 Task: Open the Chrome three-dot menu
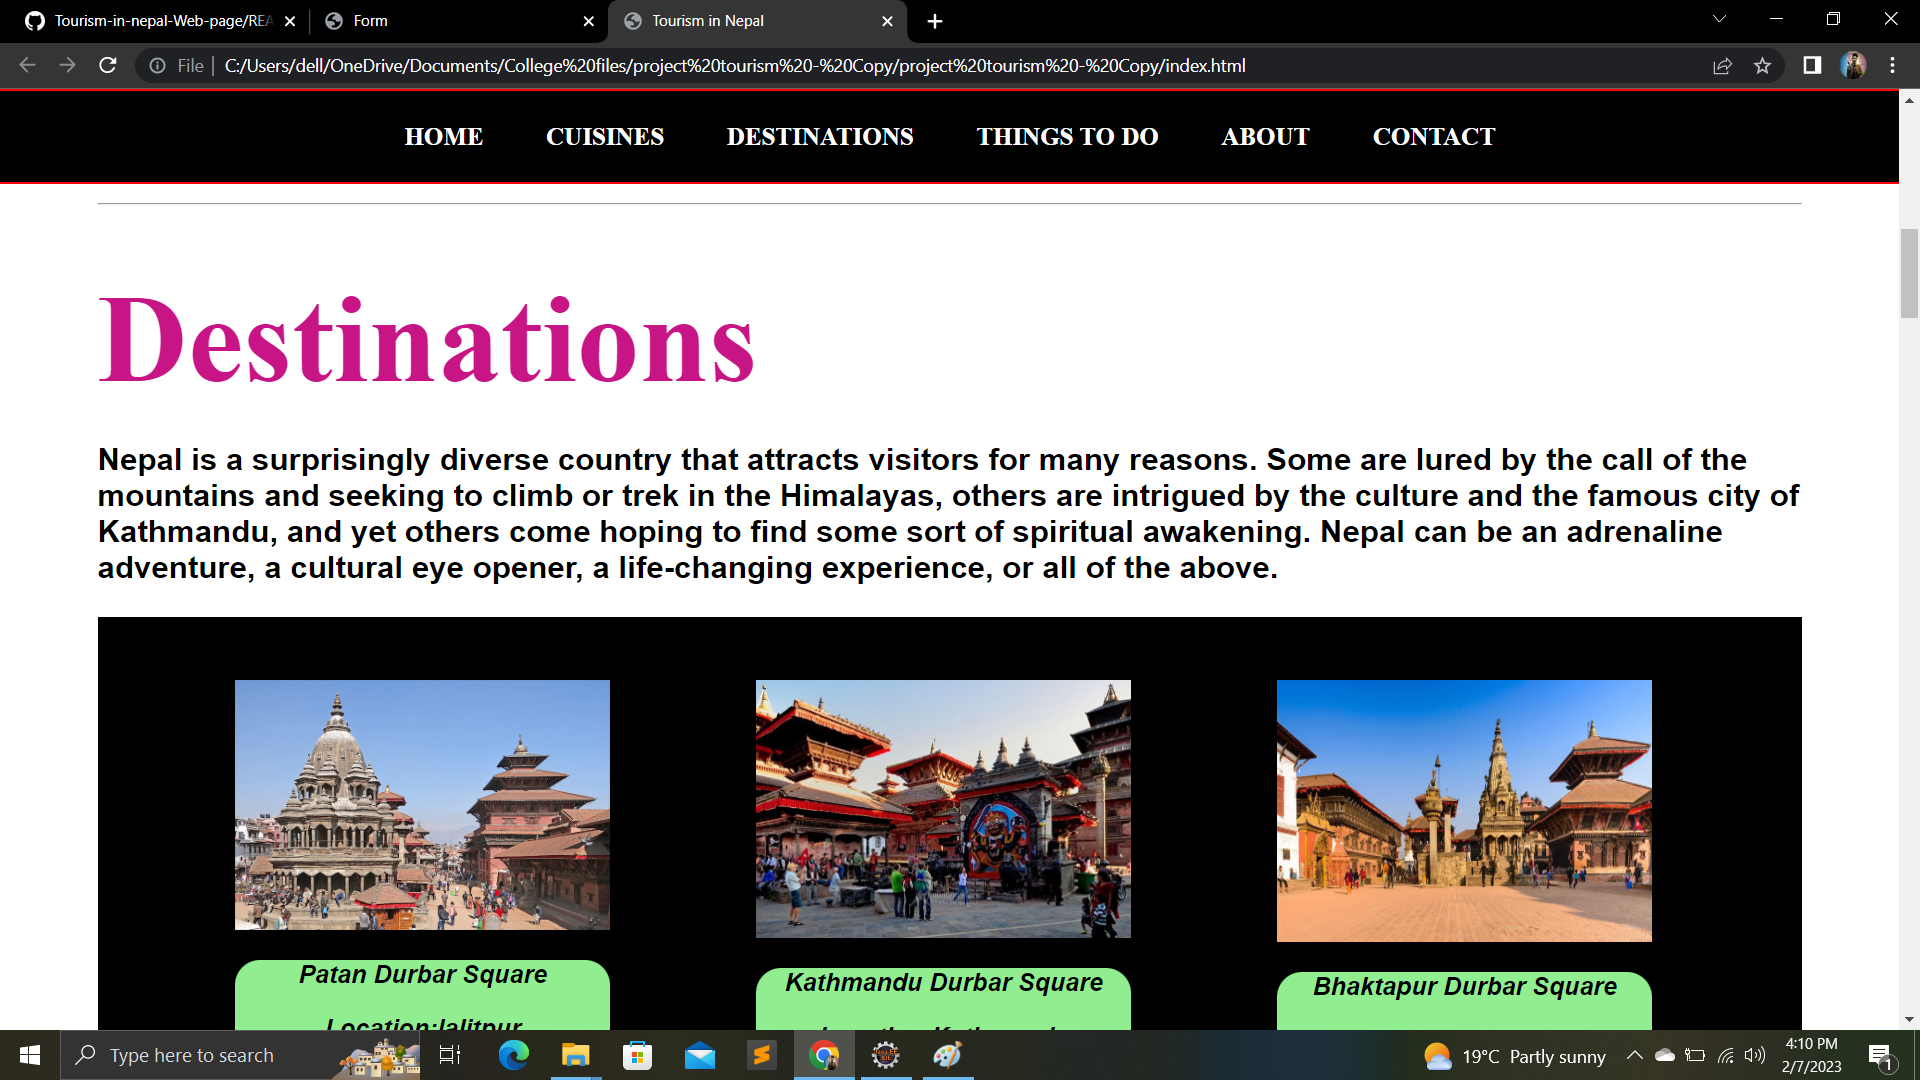1892,65
